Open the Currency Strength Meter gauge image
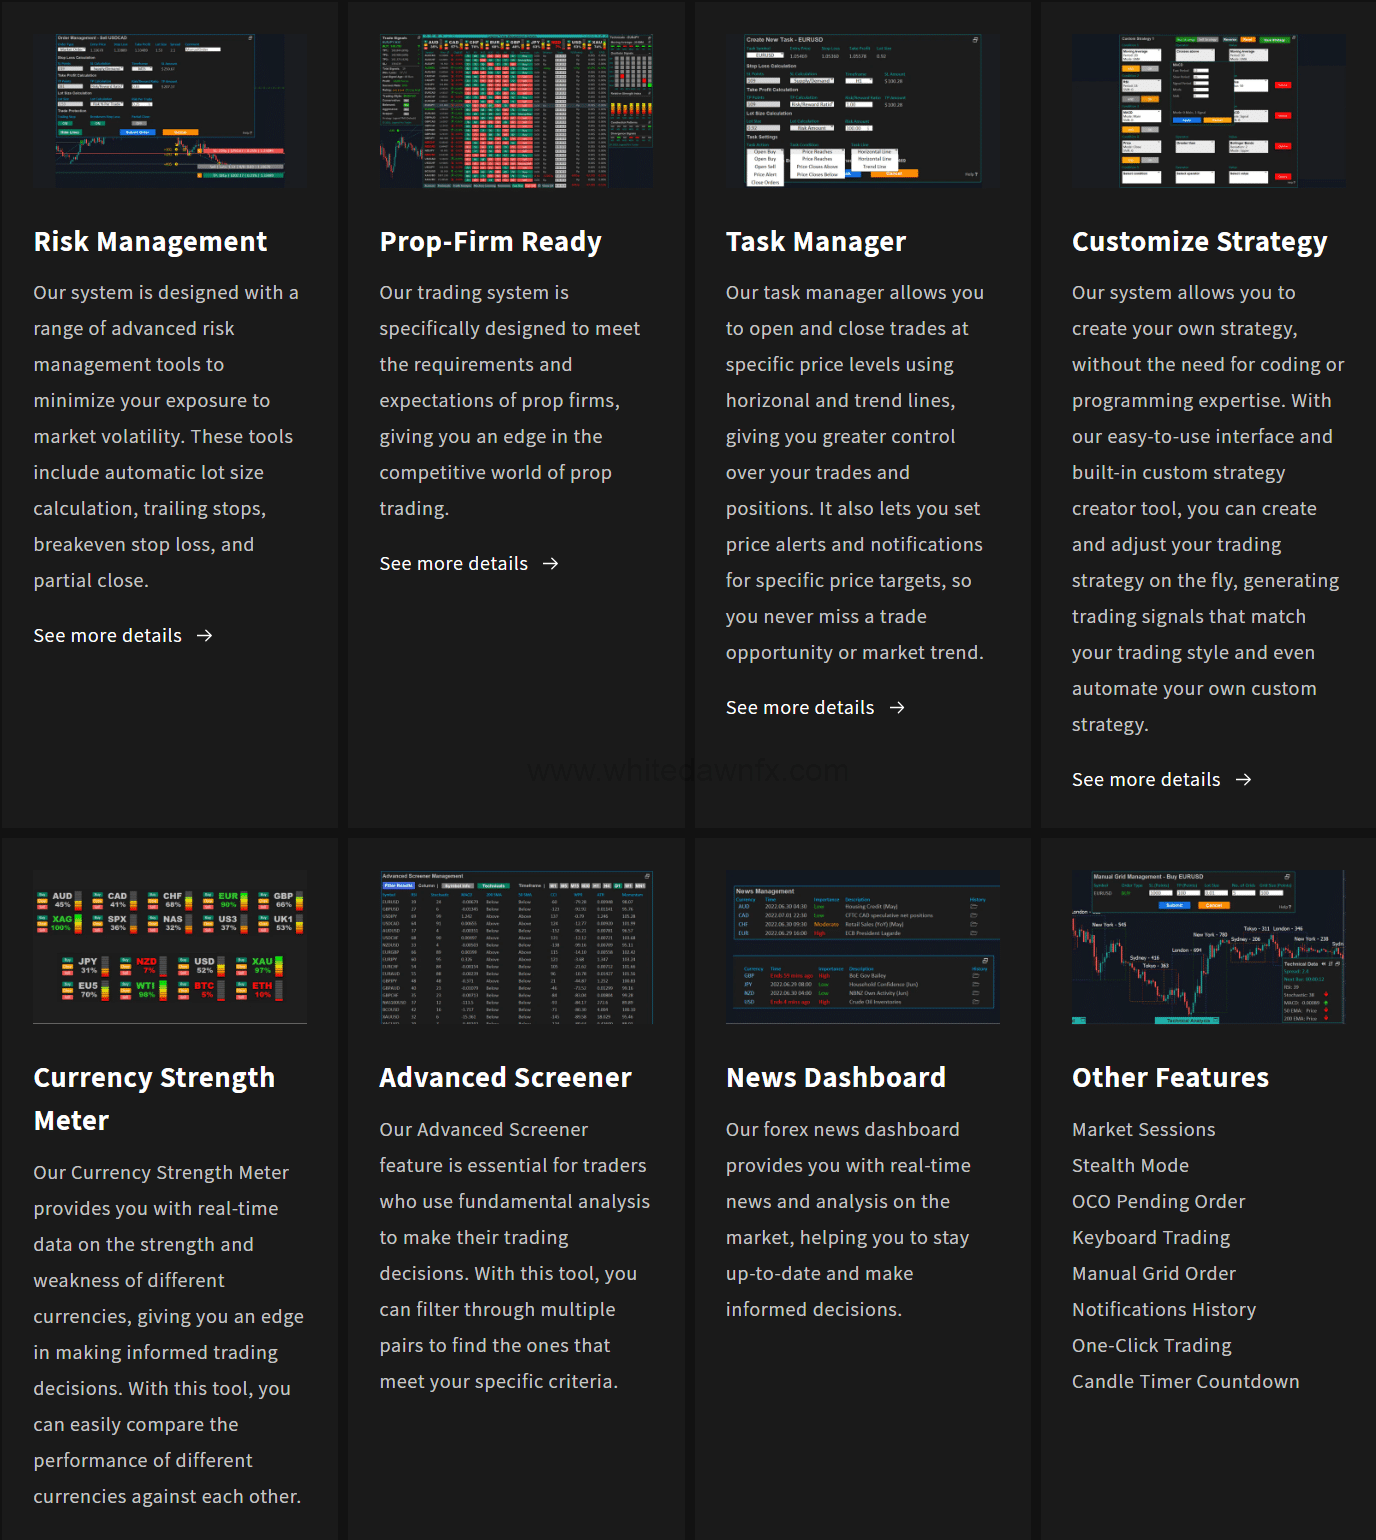The height and width of the screenshot is (1540, 1376). (x=170, y=947)
